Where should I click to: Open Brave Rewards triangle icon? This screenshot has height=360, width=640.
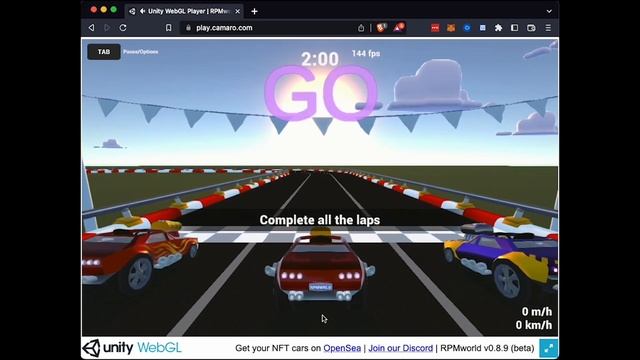[399, 27]
